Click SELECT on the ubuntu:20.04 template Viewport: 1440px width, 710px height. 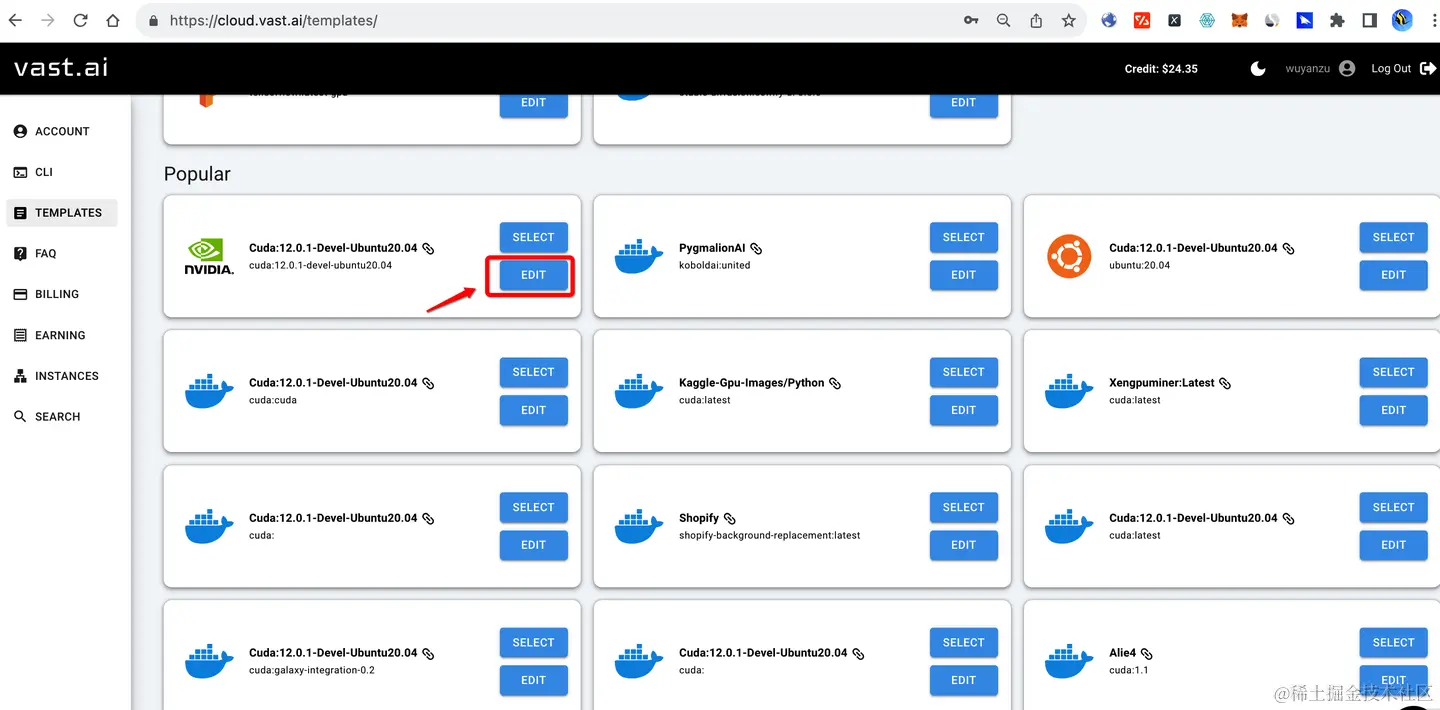click(x=1393, y=237)
